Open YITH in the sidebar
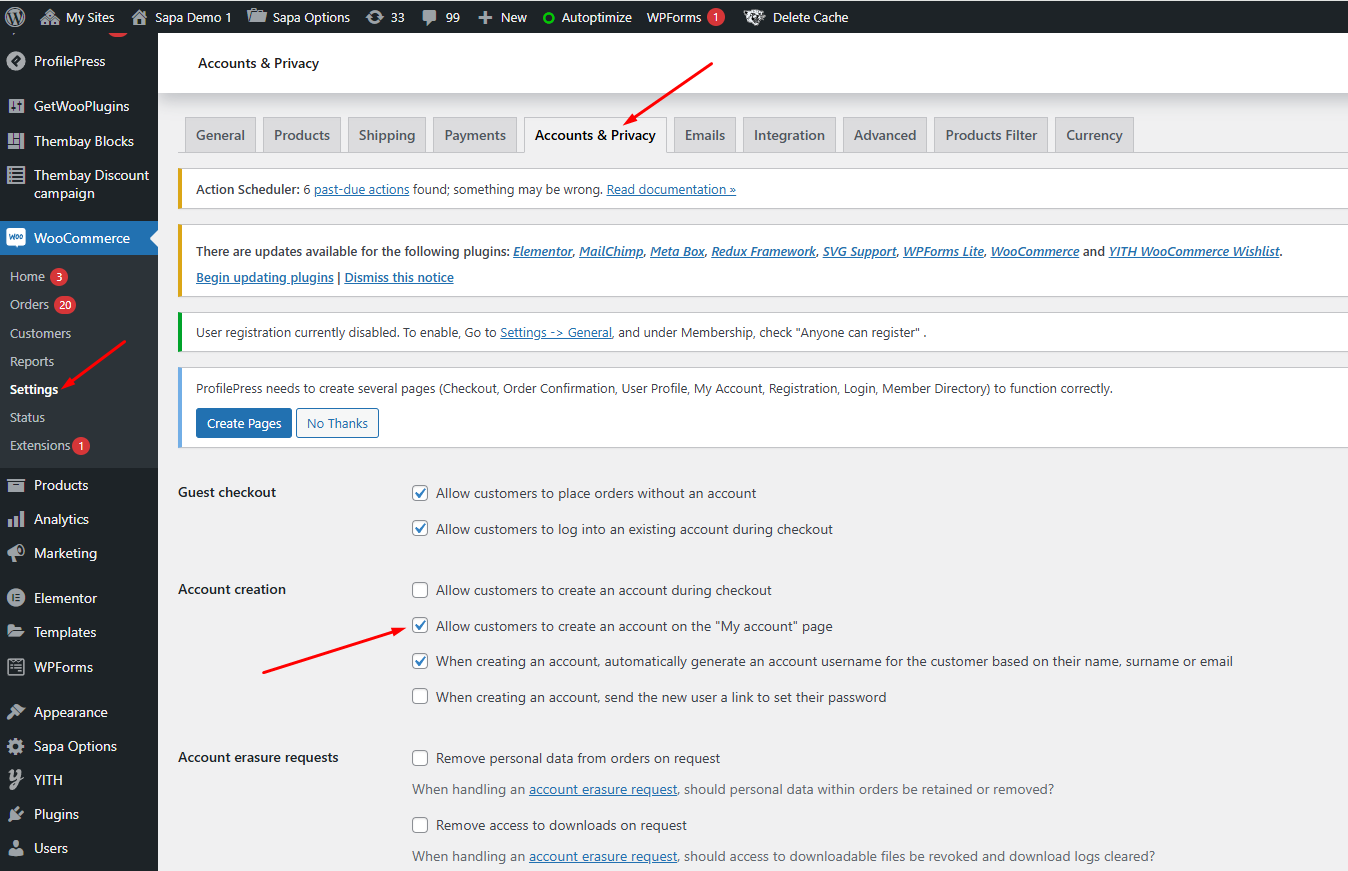The image size is (1348, 871). coord(78,780)
